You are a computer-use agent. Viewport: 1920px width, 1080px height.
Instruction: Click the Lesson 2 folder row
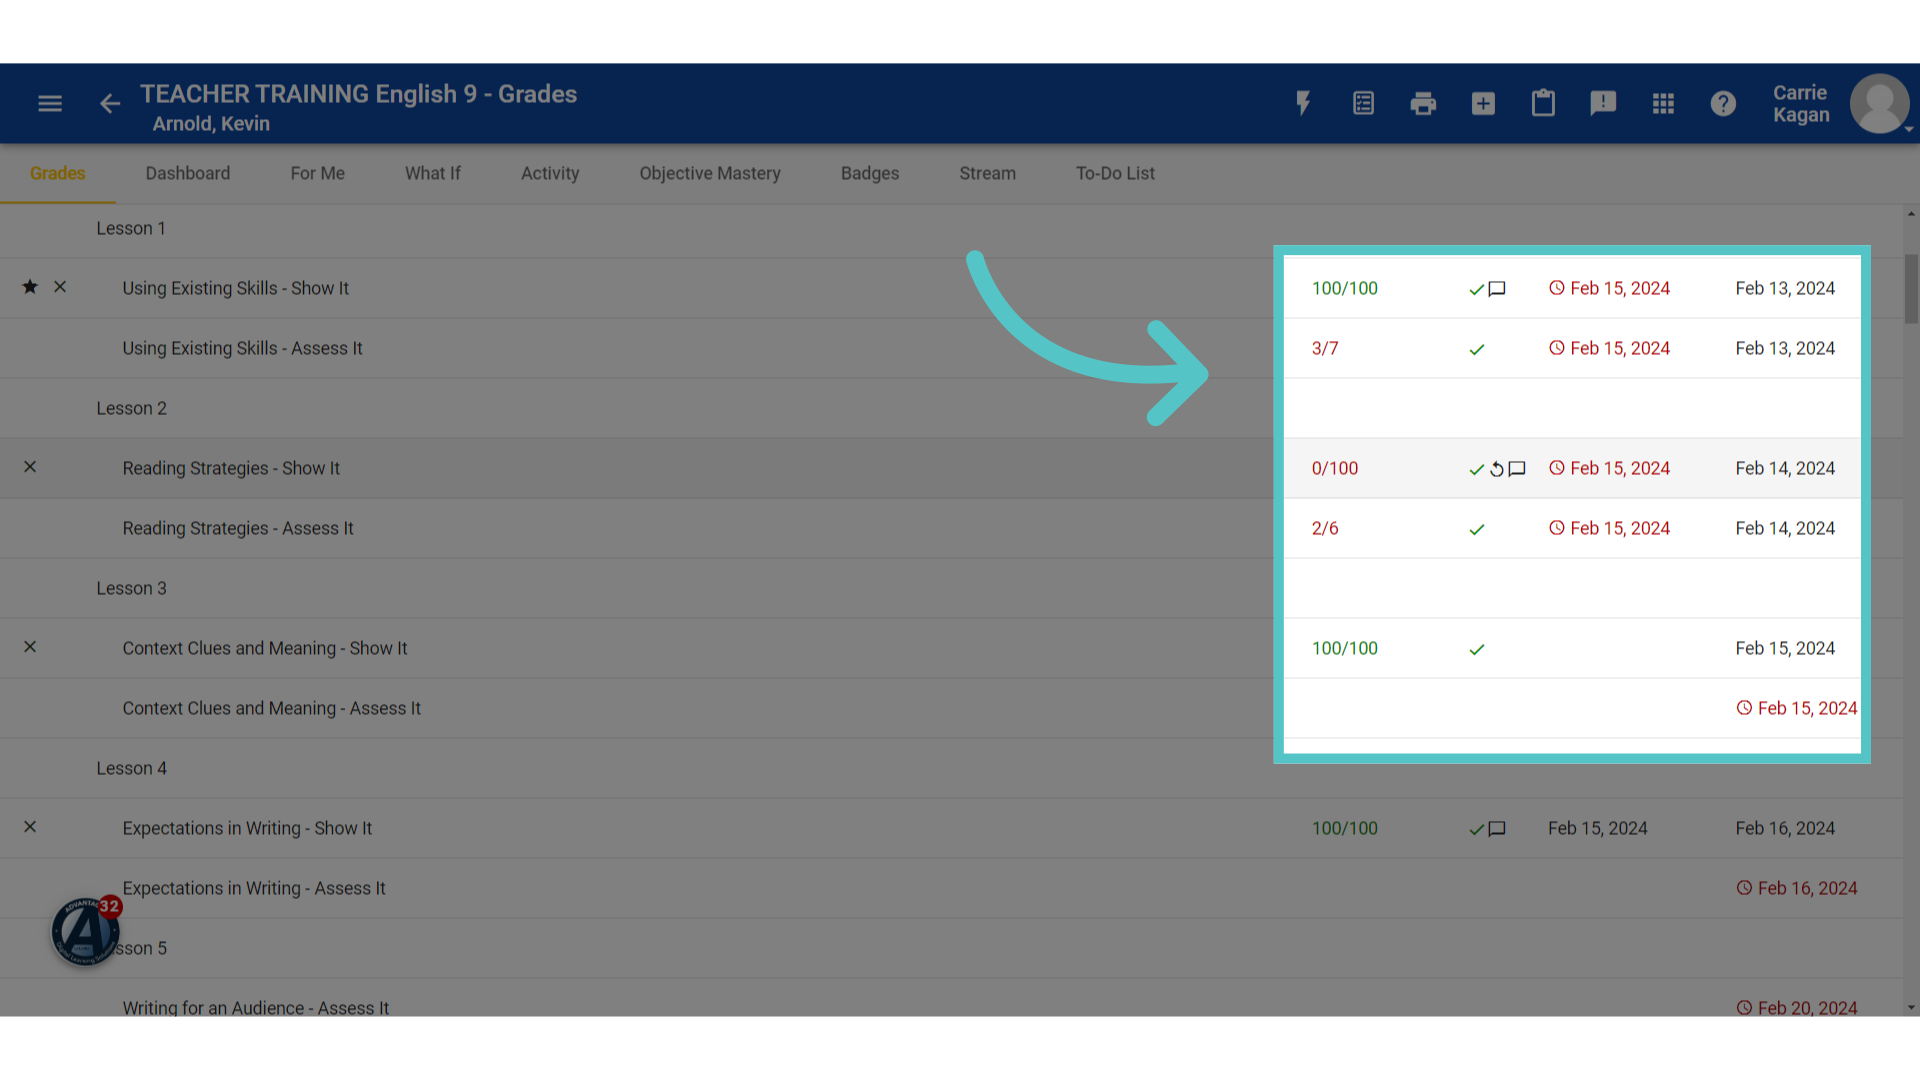pyautogui.click(x=950, y=408)
